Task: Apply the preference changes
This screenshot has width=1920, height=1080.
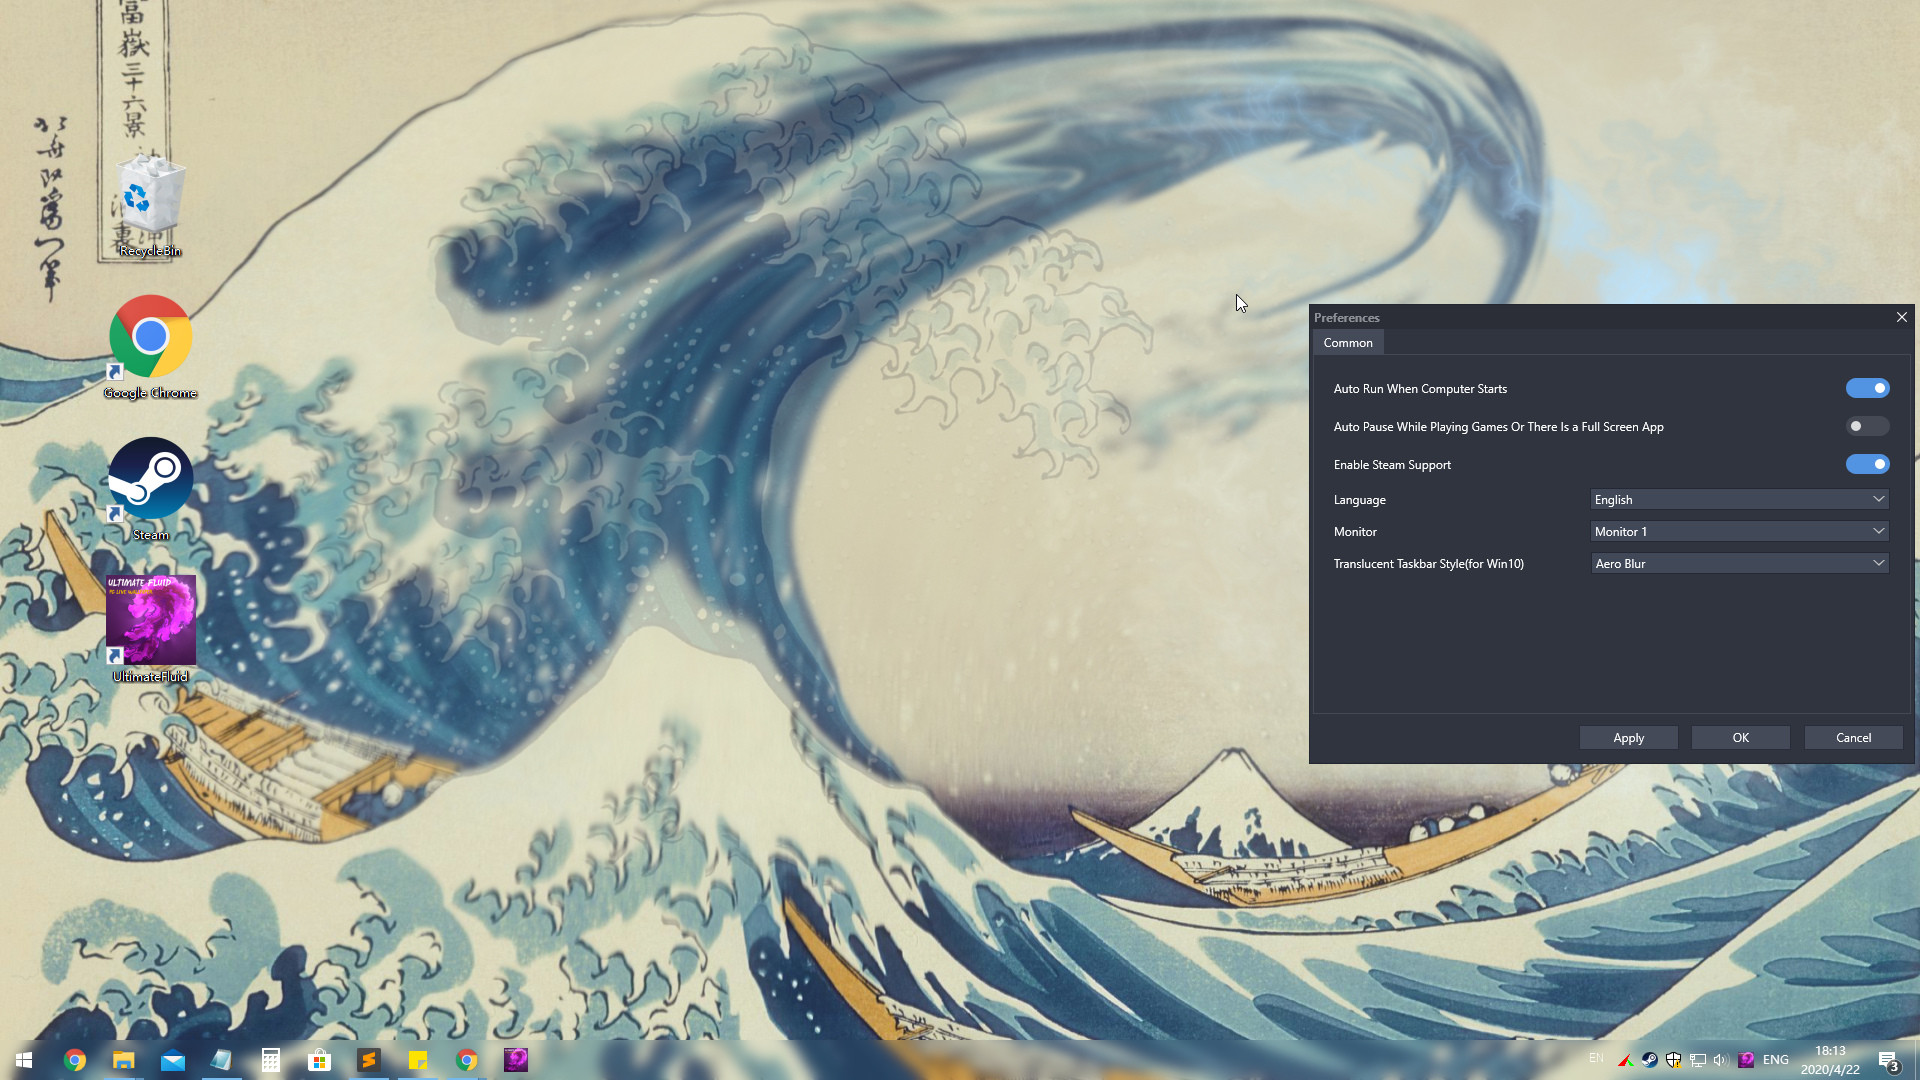Action: [x=1628, y=737]
